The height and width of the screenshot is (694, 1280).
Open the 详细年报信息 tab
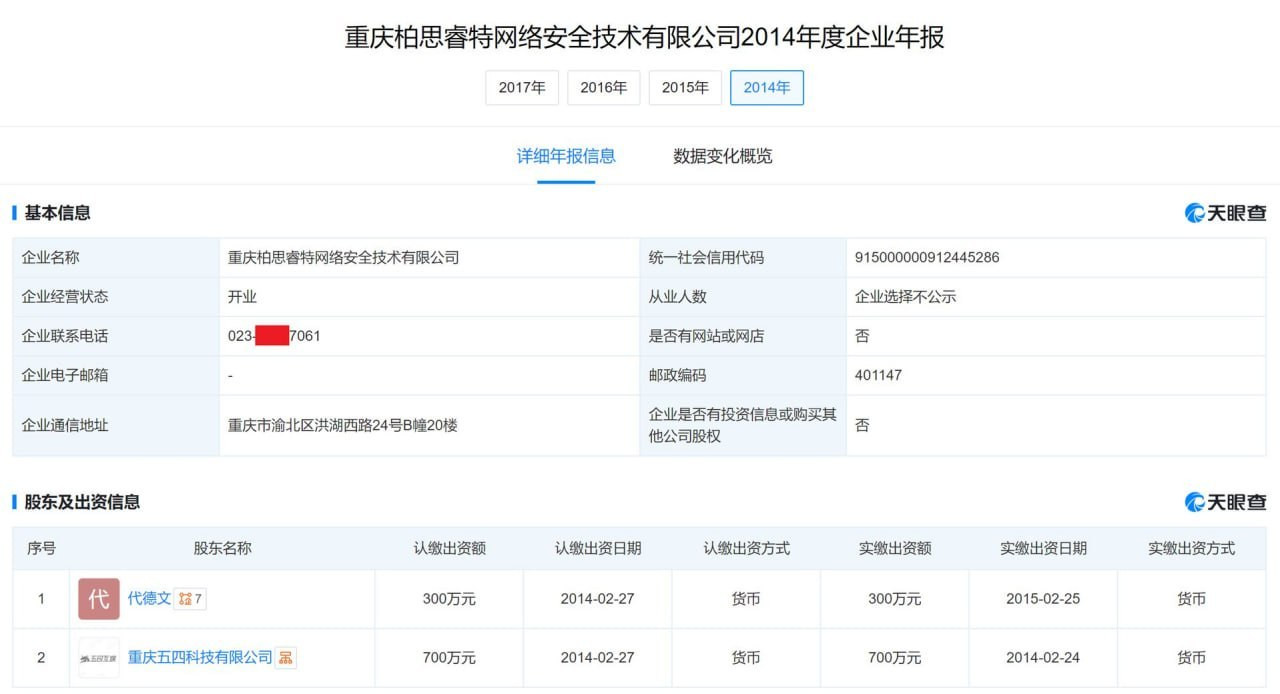566,156
